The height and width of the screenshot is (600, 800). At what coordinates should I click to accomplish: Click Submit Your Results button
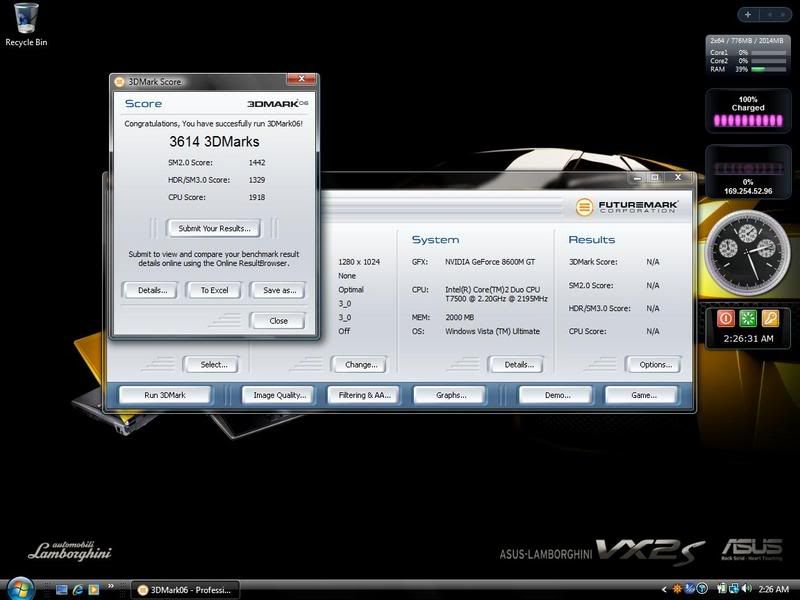[x=214, y=228]
